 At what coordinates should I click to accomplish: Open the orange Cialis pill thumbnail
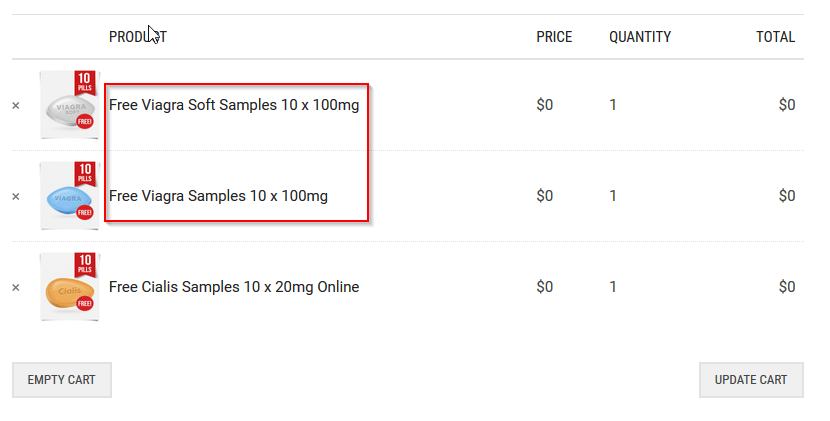pyautogui.click(x=70, y=287)
